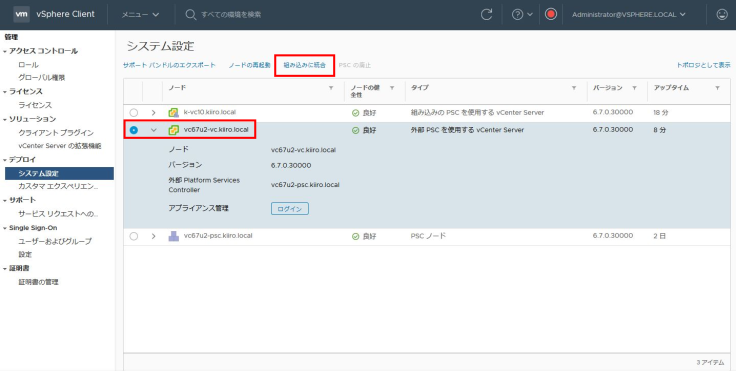Open vCenter Server の拡張機能 in sidebar
This screenshot has height=371, width=736.
(x=60, y=146)
